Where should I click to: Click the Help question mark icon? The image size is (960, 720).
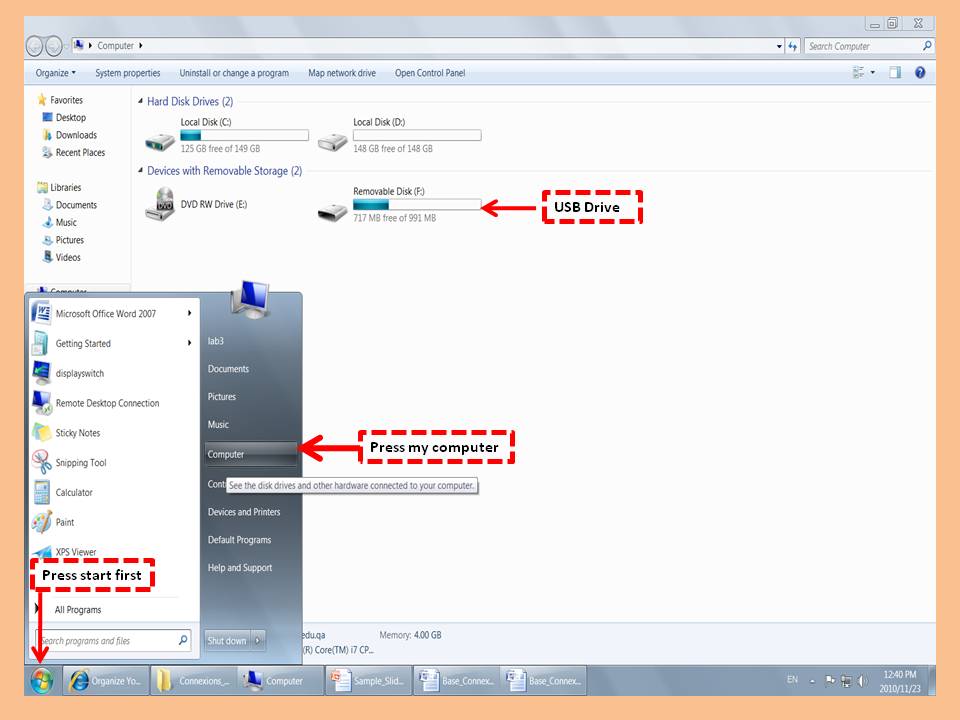coord(919,73)
